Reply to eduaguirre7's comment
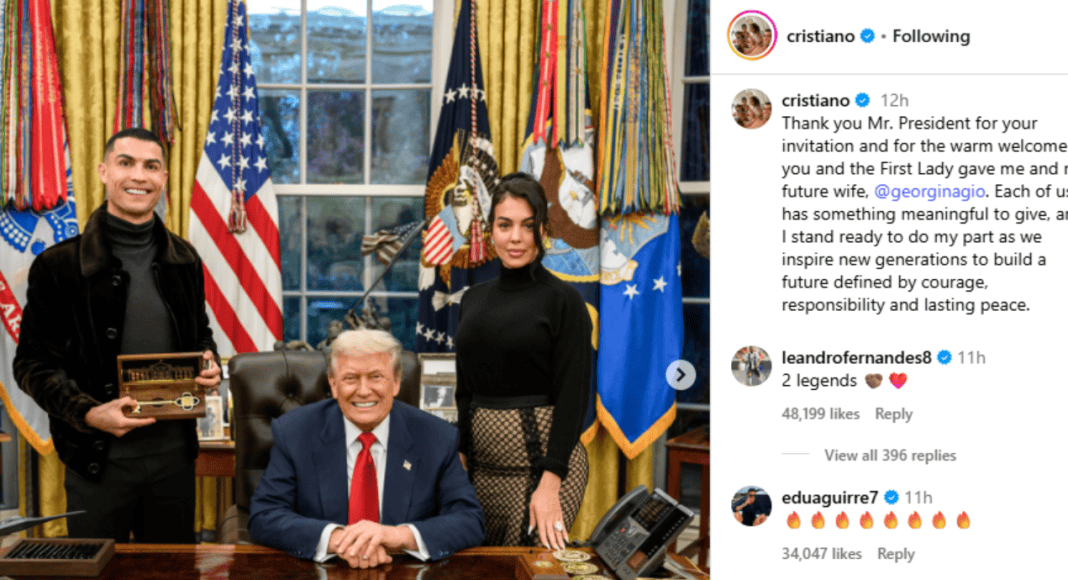 pyautogui.click(x=896, y=554)
